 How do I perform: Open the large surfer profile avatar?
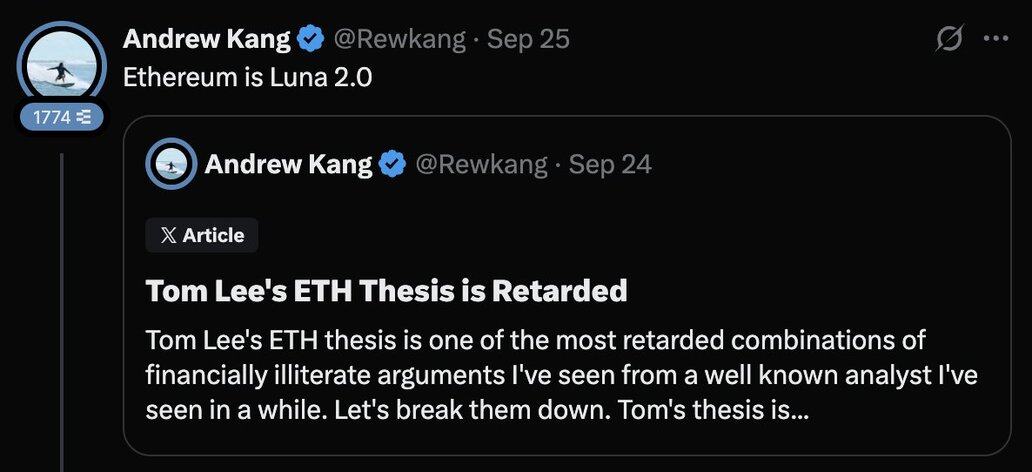62,64
